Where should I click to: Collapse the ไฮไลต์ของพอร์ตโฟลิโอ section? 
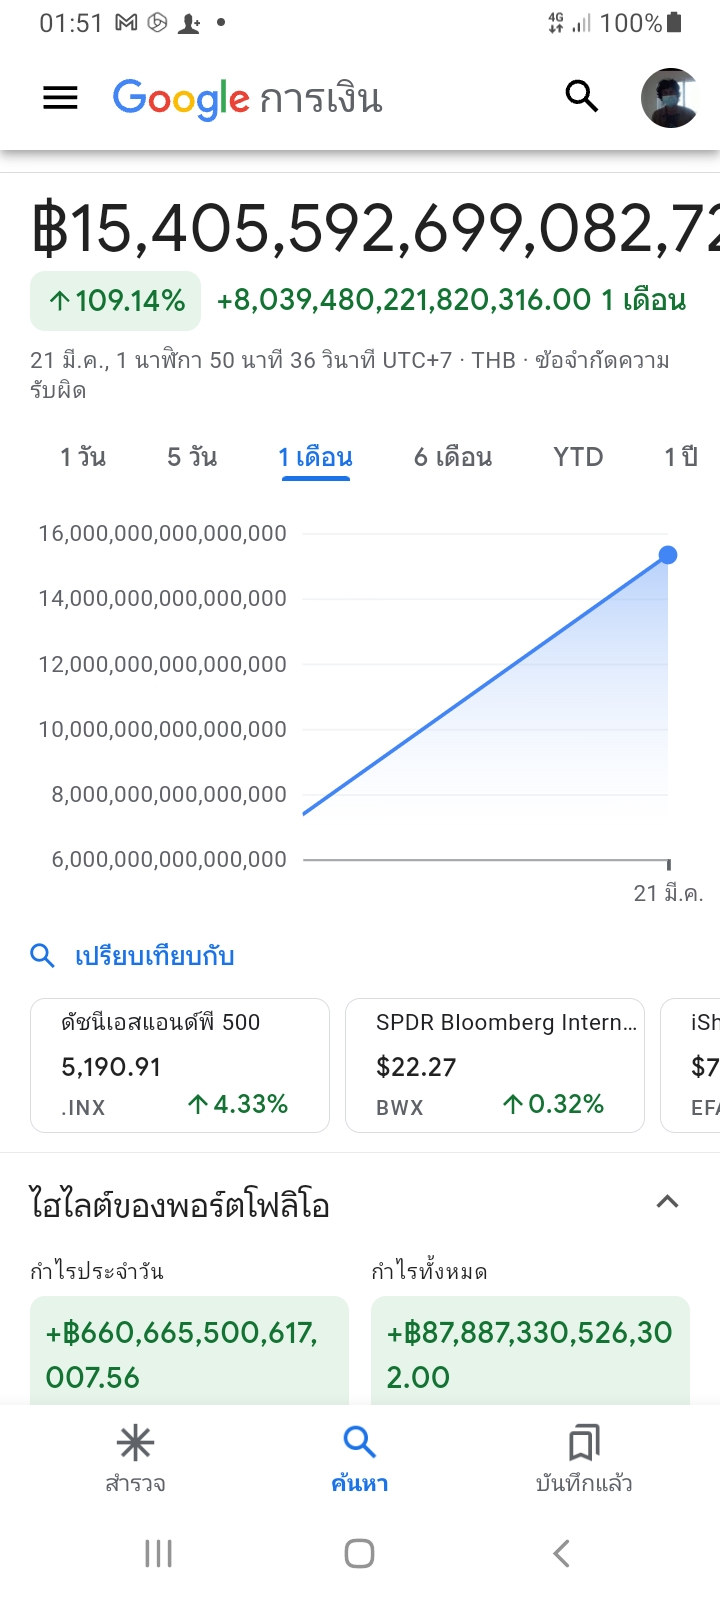click(667, 1202)
